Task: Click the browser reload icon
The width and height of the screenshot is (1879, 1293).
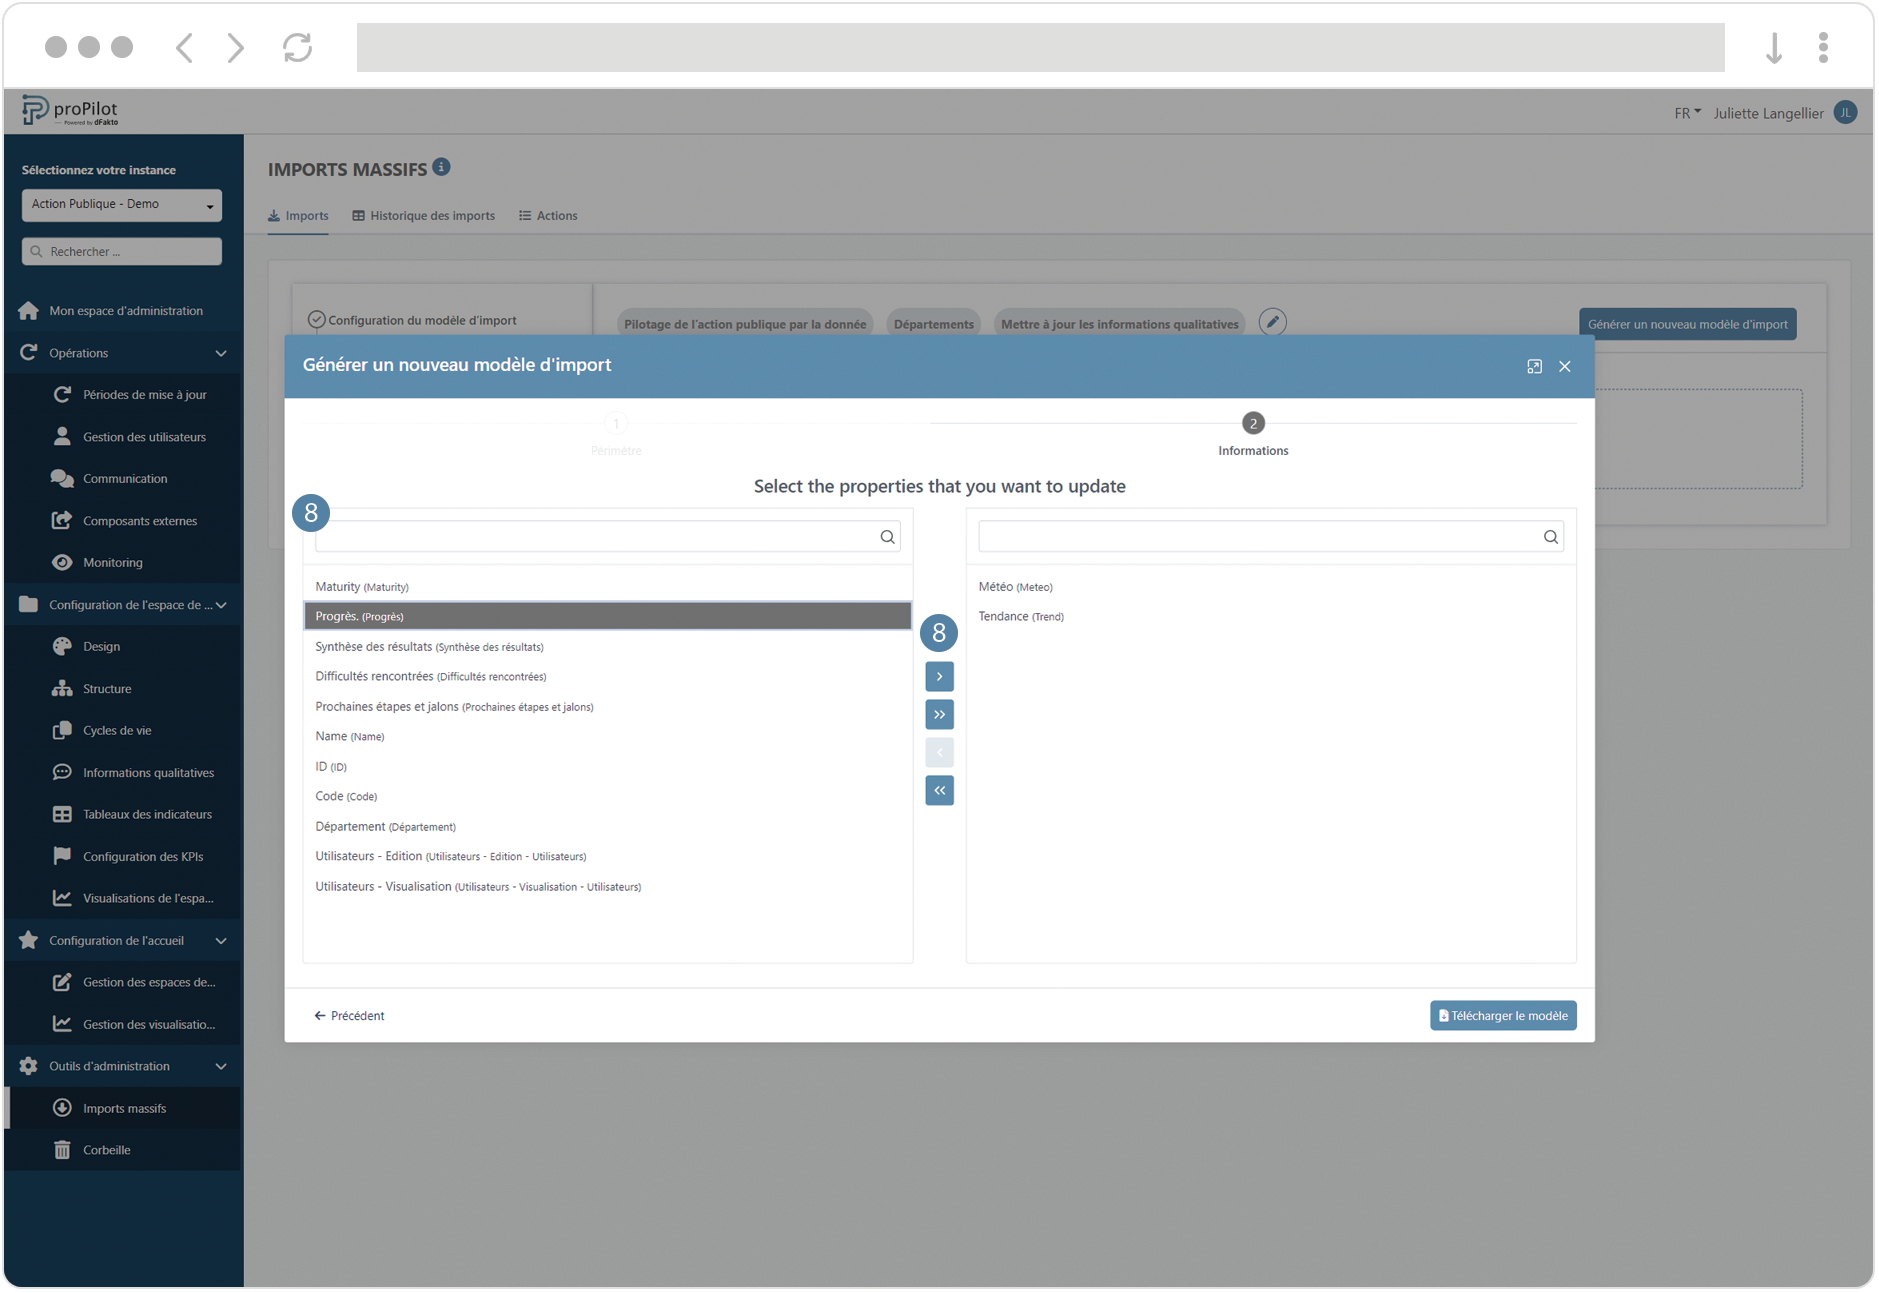Action: click(x=297, y=48)
